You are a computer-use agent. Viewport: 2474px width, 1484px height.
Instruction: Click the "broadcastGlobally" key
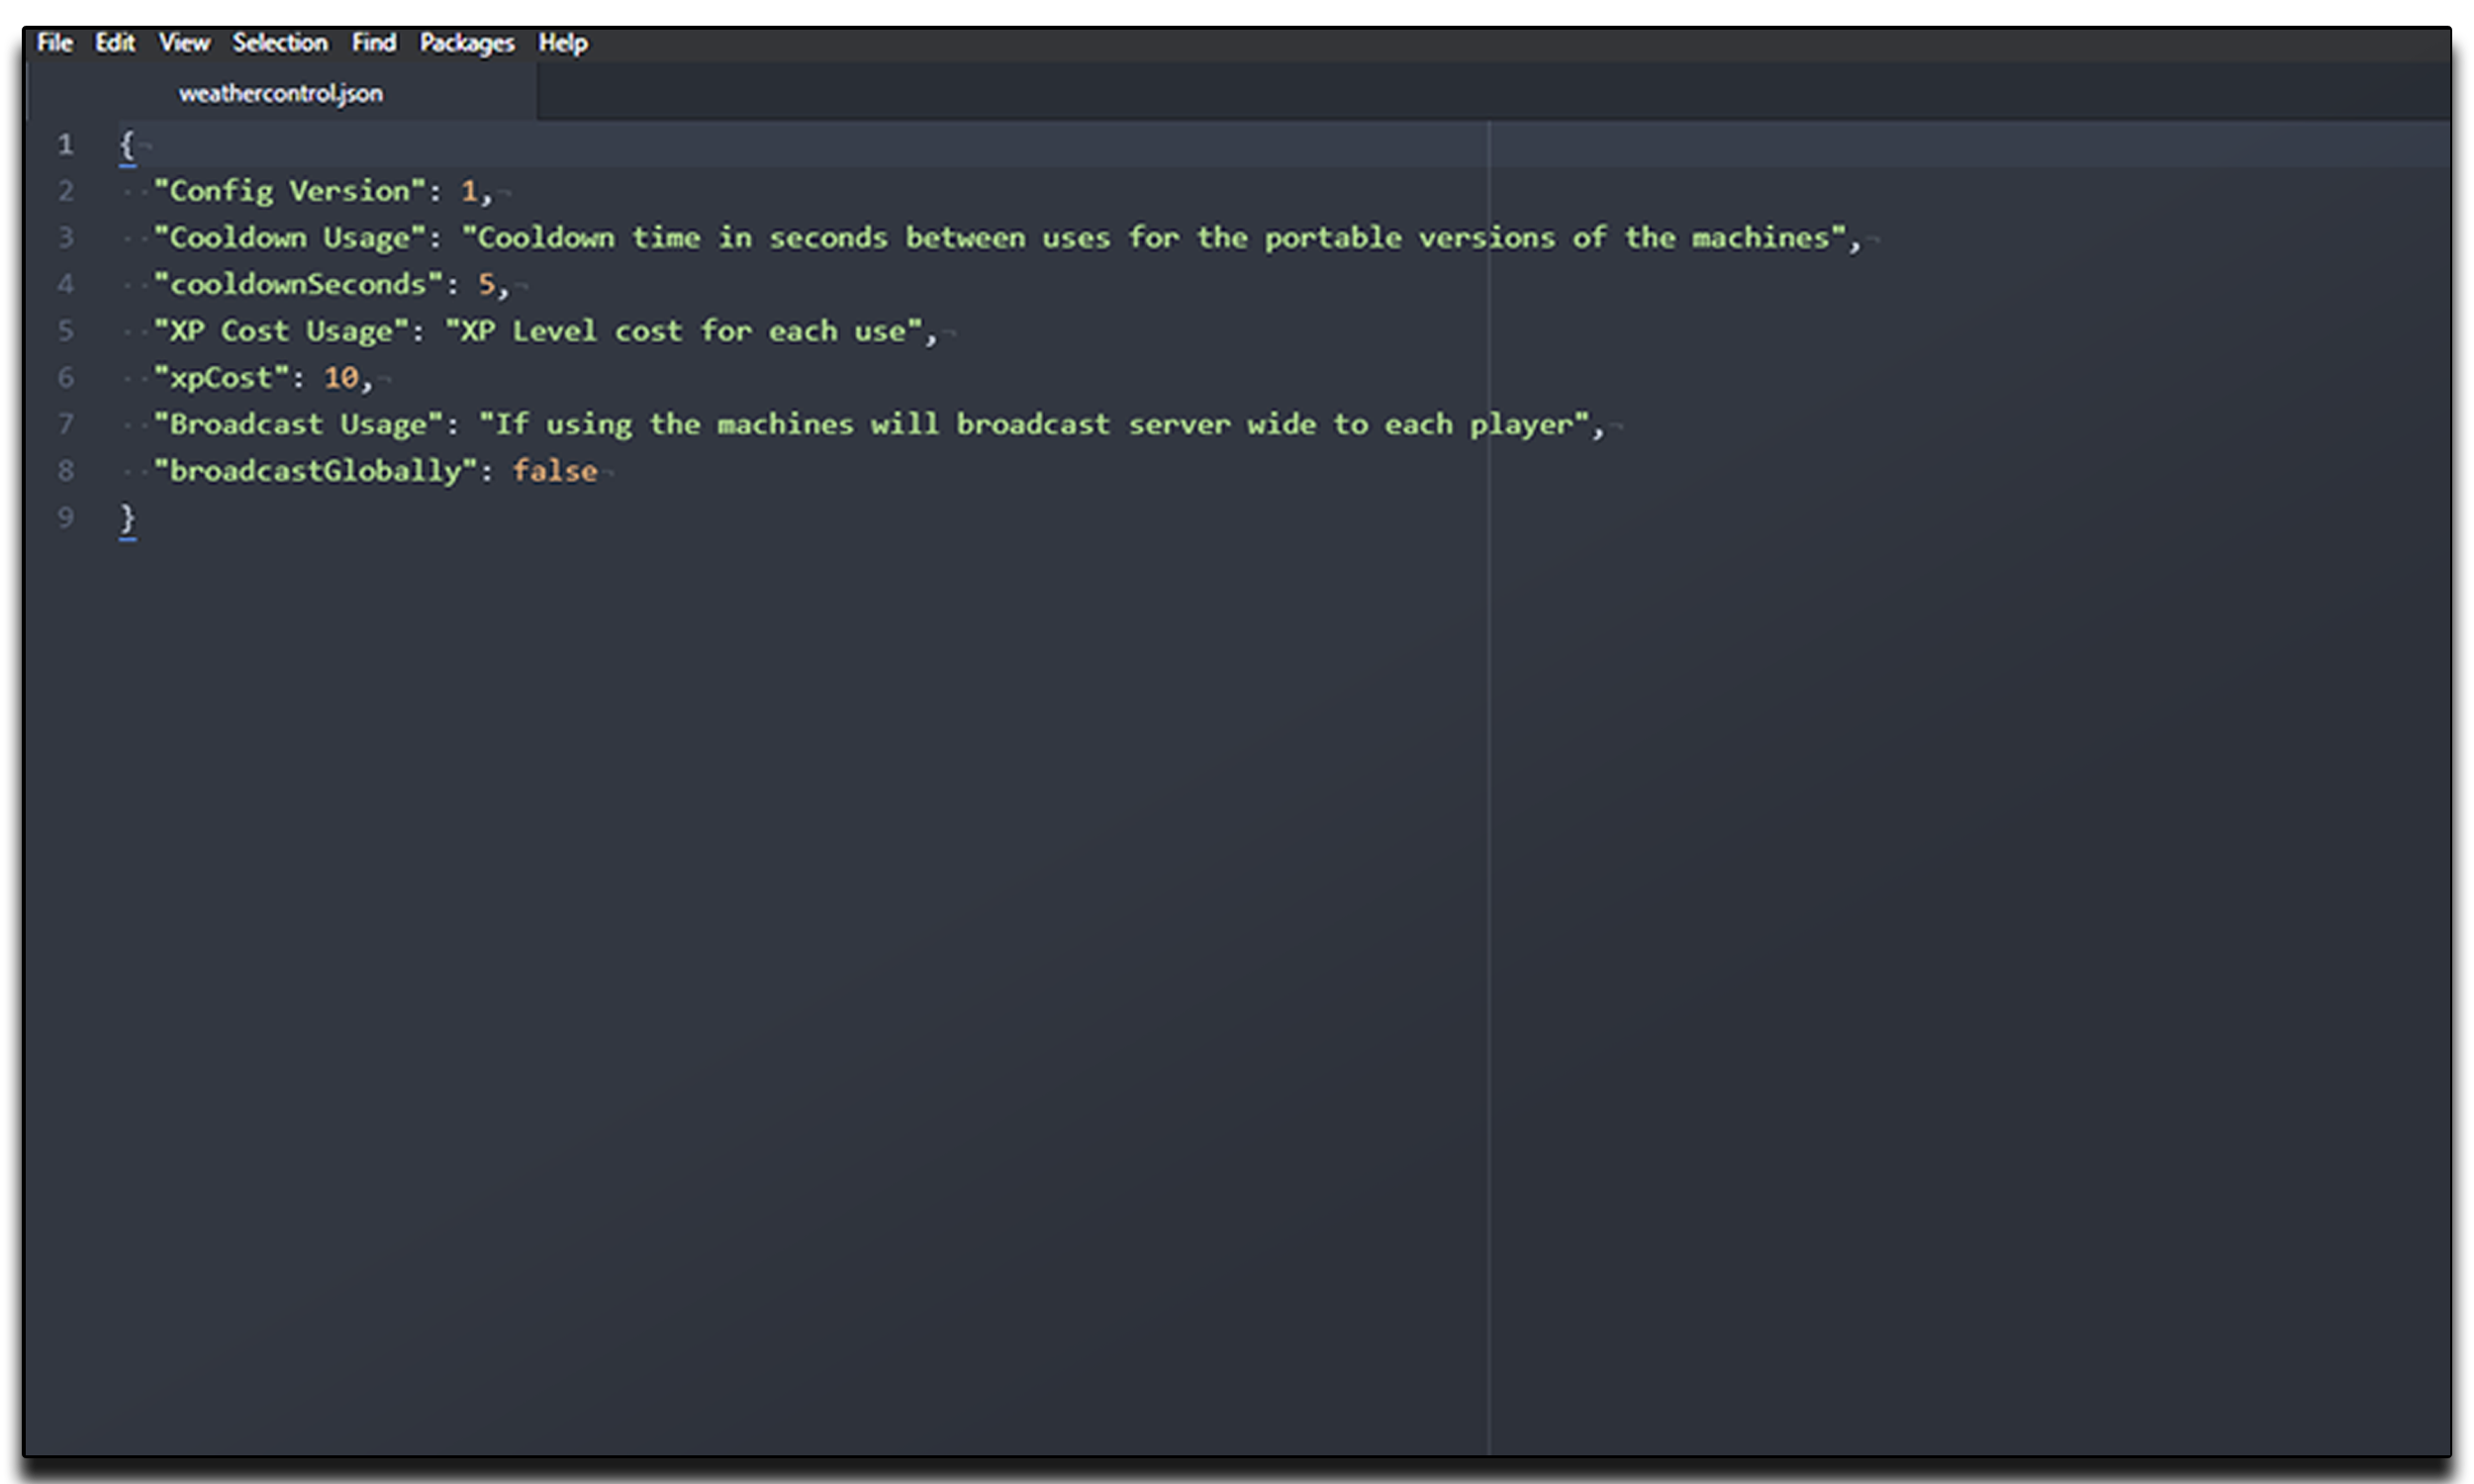315,471
